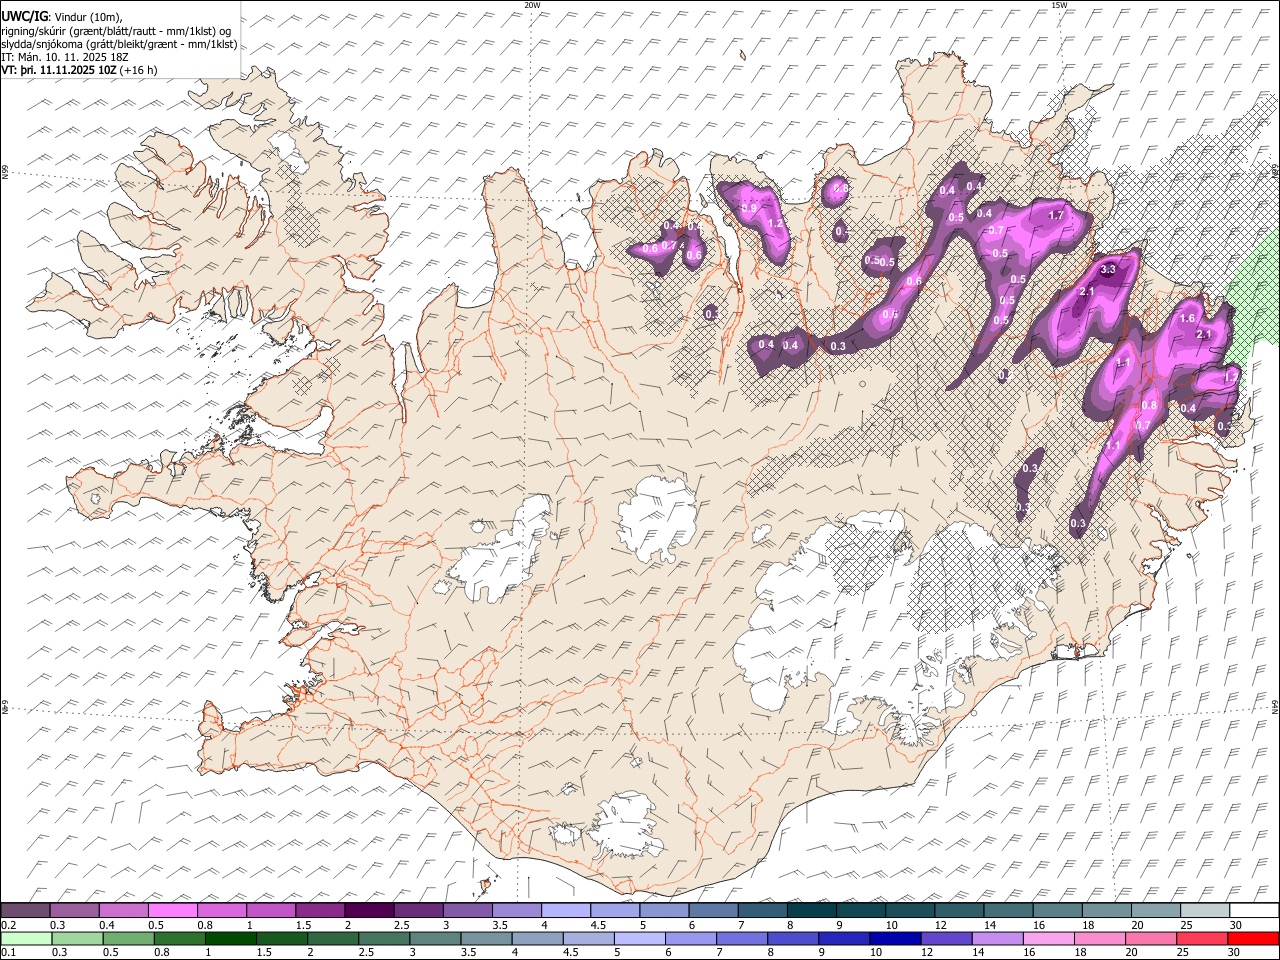
Task: Click the '0.4' label under upper legend row
Action: click(x=106, y=925)
